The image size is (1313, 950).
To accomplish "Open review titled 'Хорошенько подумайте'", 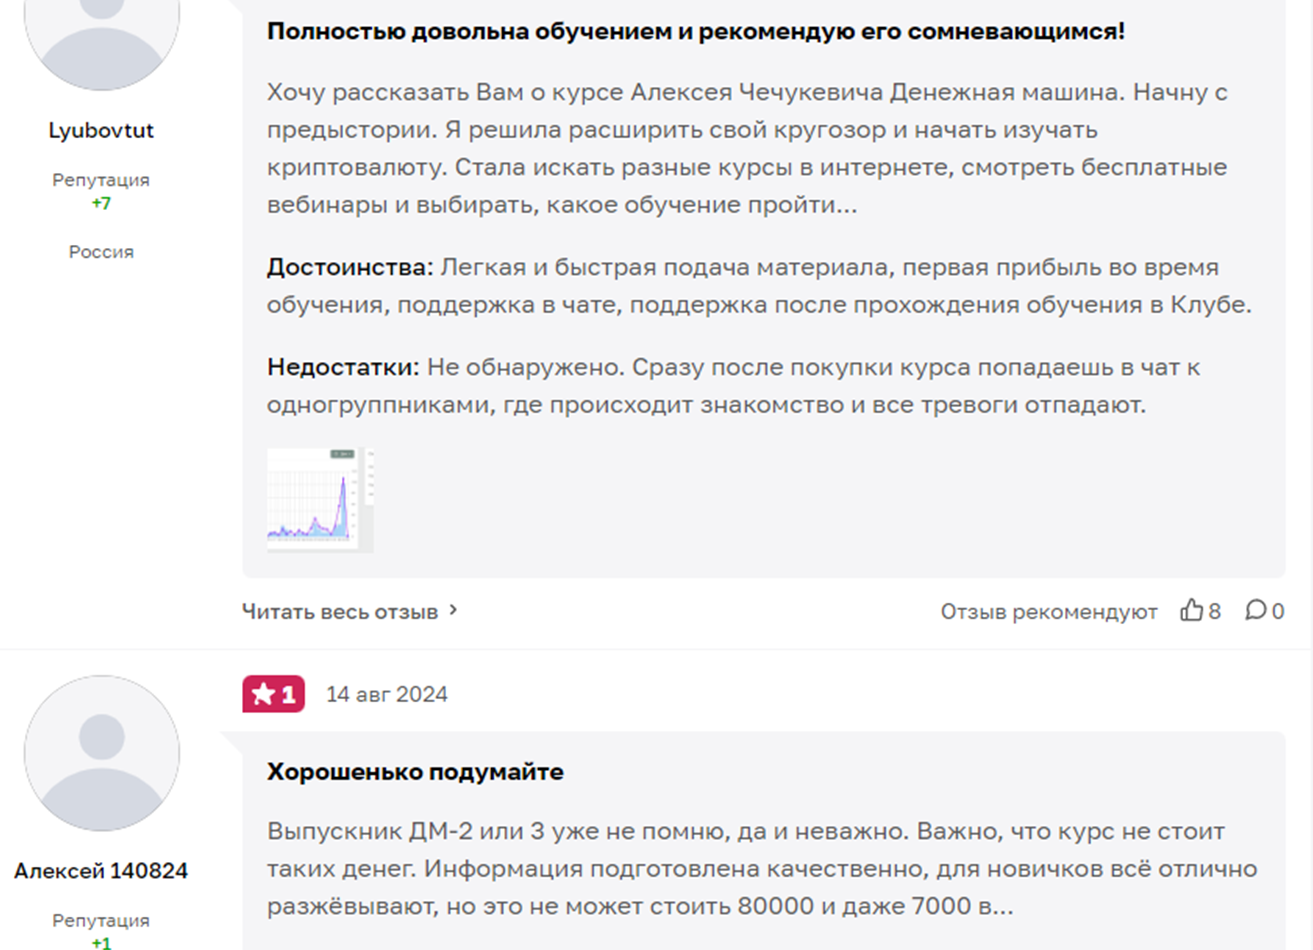I will (415, 772).
